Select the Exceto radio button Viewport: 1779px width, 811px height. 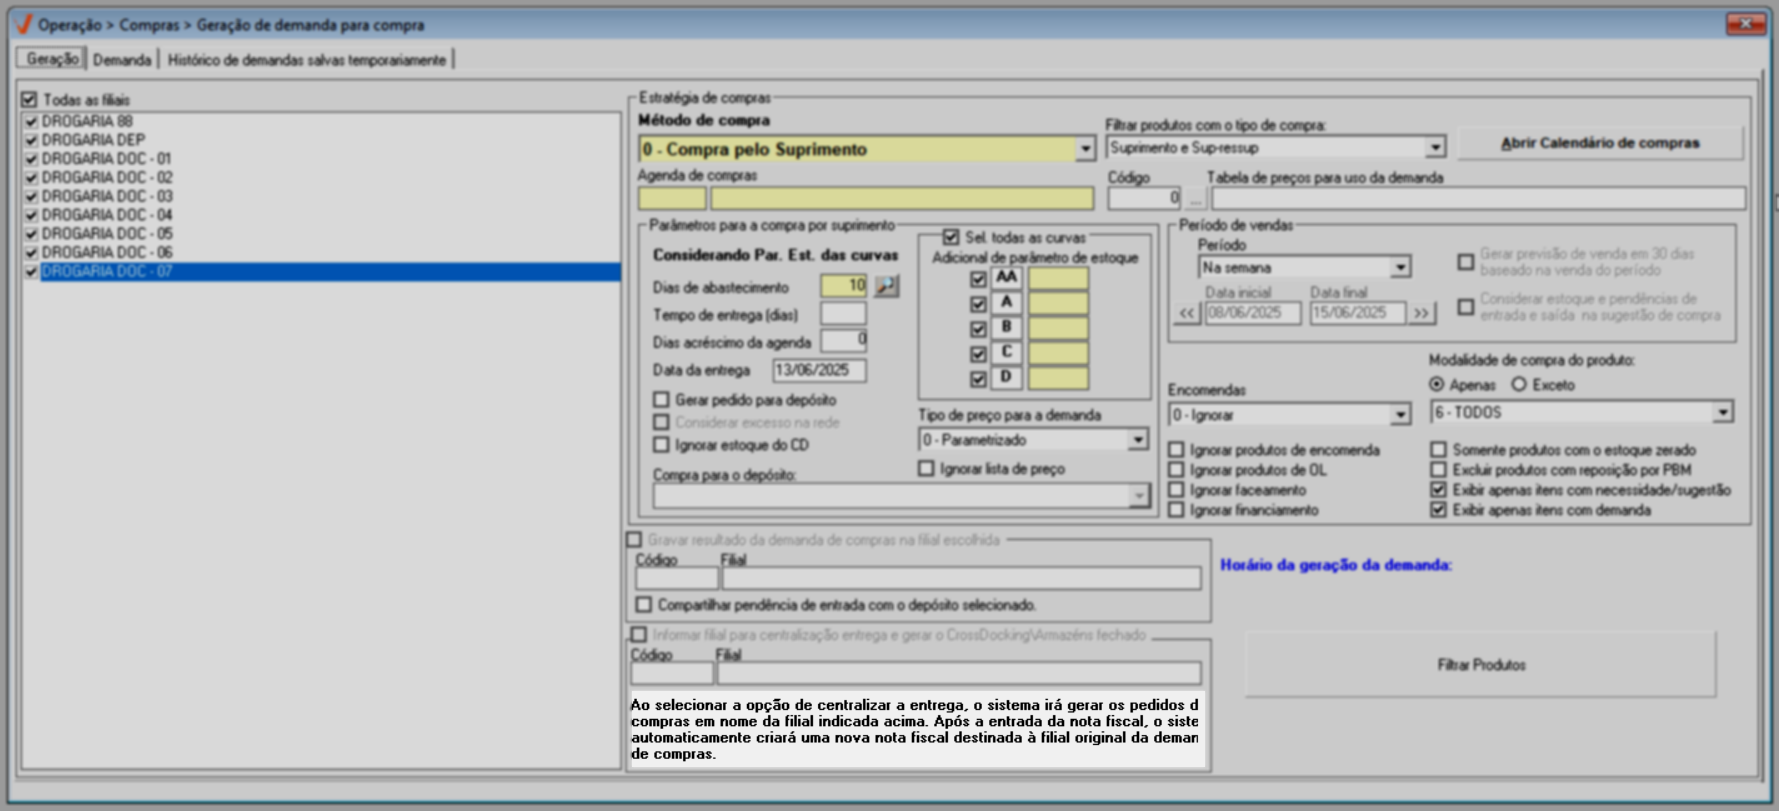point(1519,385)
